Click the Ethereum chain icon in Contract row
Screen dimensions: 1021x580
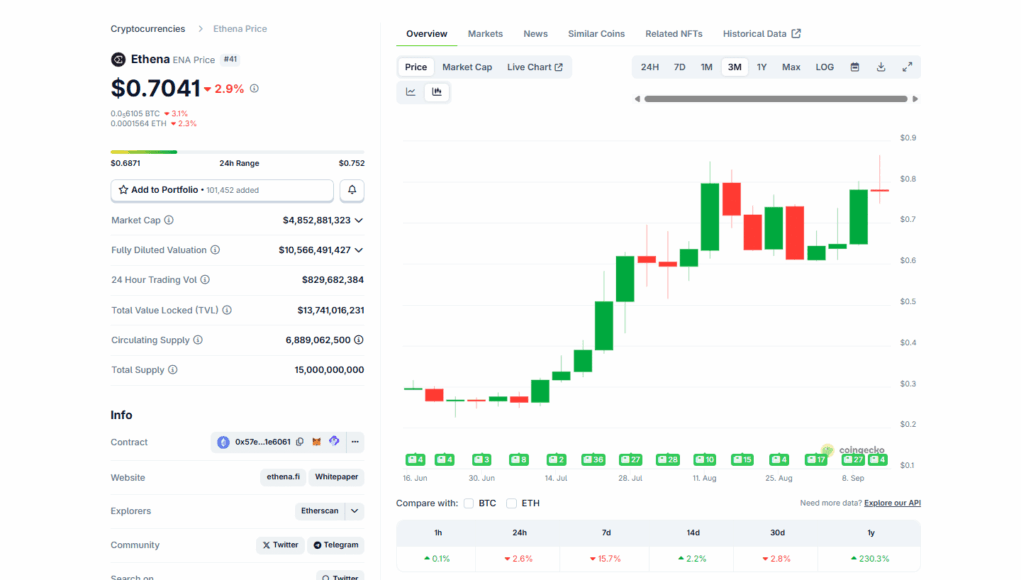(223, 442)
